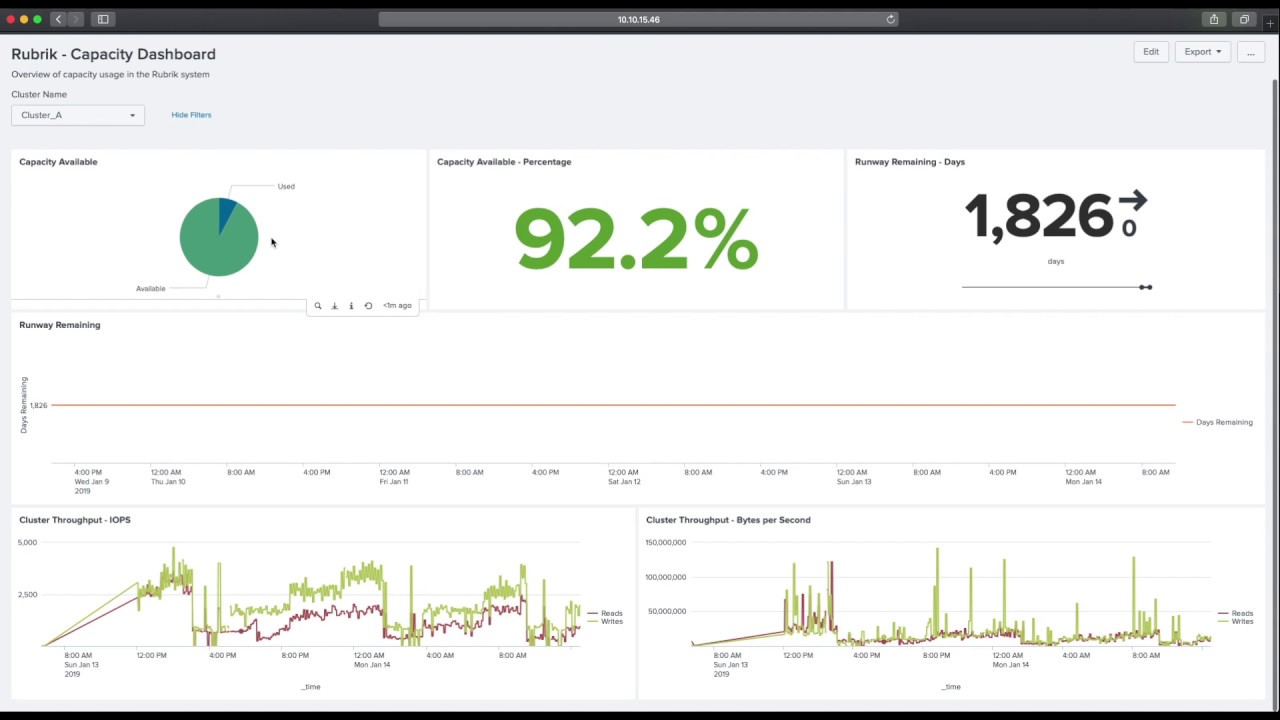Open a new tab with plus icon

point(1270,23)
